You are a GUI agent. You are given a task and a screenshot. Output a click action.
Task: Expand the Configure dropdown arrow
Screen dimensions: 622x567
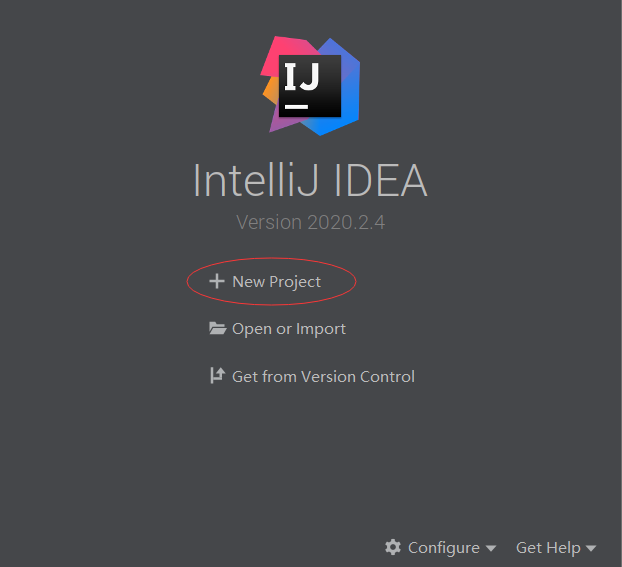pyautogui.click(x=491, y=548)
